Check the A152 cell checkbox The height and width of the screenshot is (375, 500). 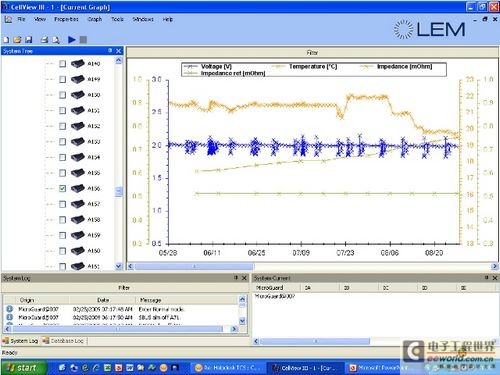click(62, 126)
